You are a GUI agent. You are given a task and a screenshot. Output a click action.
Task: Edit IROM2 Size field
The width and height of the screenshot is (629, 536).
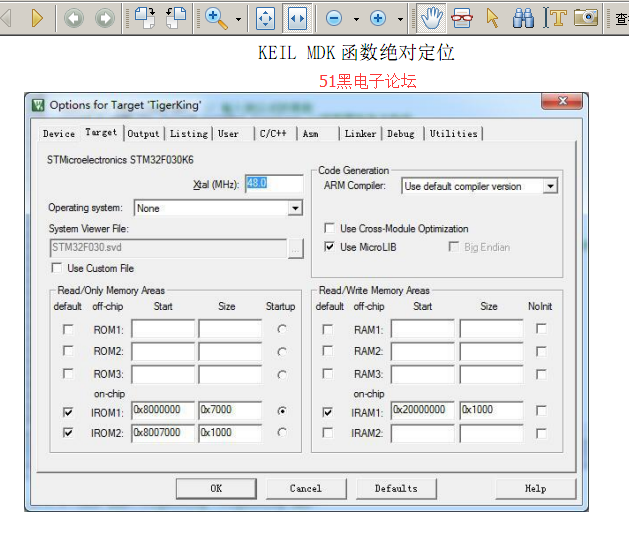coord(230,433)
